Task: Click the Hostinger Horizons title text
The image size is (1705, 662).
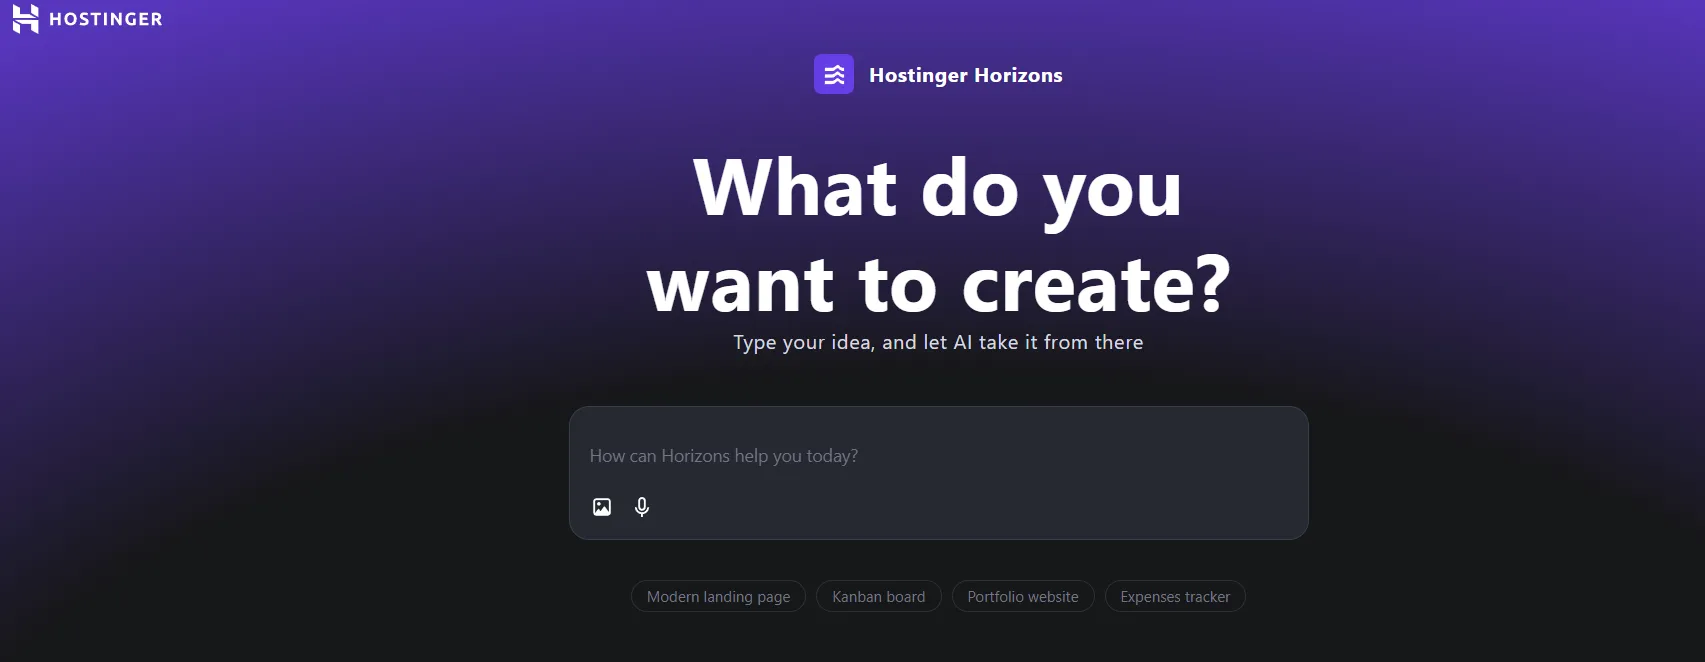Action: click(965, 75)
